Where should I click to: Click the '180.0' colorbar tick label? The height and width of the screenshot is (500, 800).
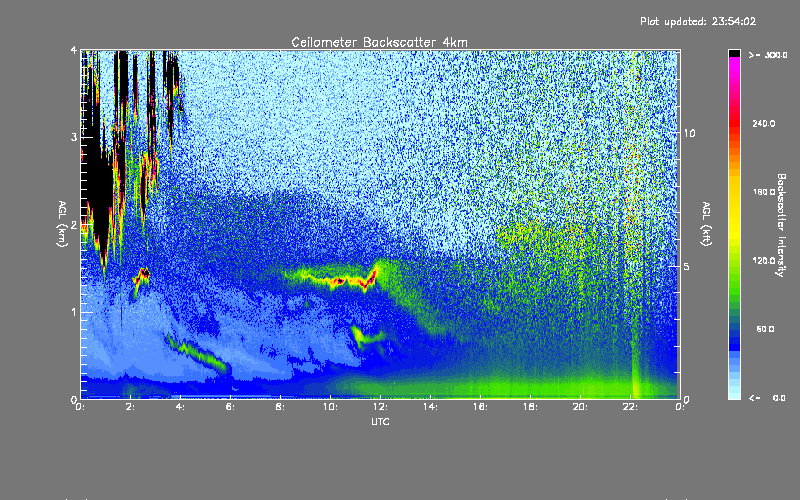(764, 192)
